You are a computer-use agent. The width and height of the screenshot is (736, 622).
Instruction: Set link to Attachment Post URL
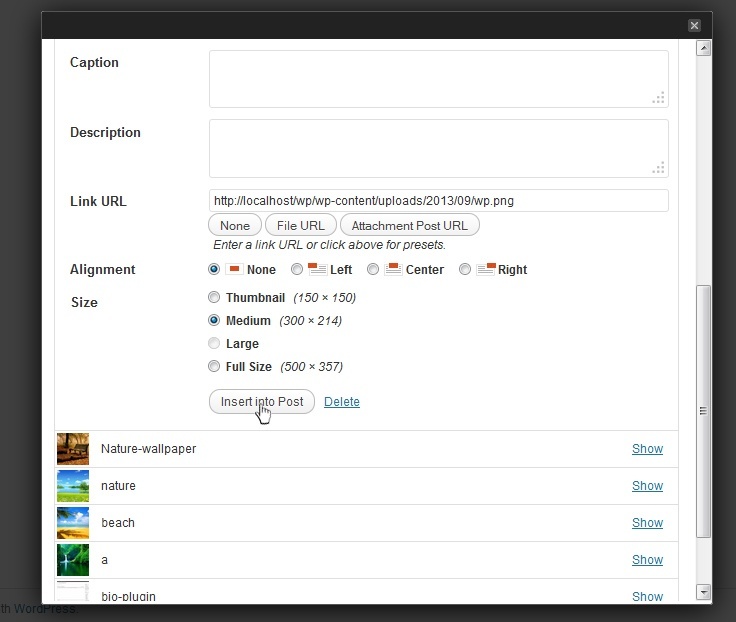(409, 225)
